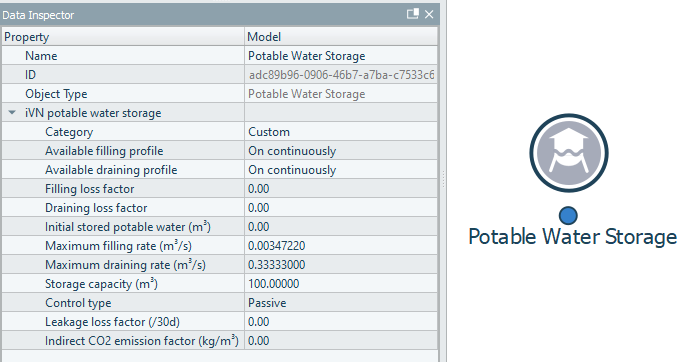Edit the Draining loss factor value
The height and width of the screenshot is (362, 694).
341,208
